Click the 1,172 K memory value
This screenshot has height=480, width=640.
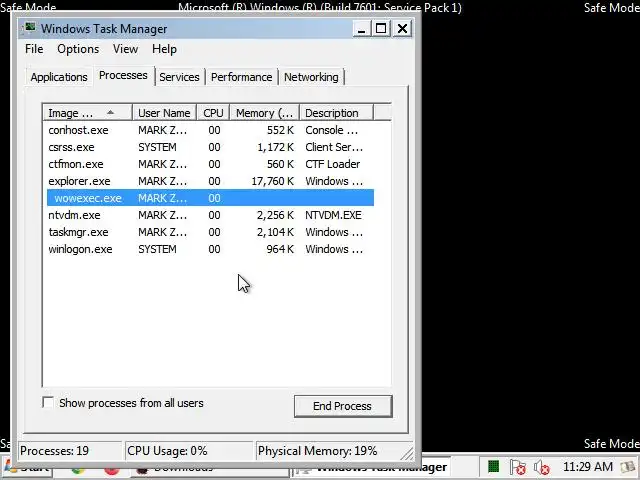(x=276, y=147)
